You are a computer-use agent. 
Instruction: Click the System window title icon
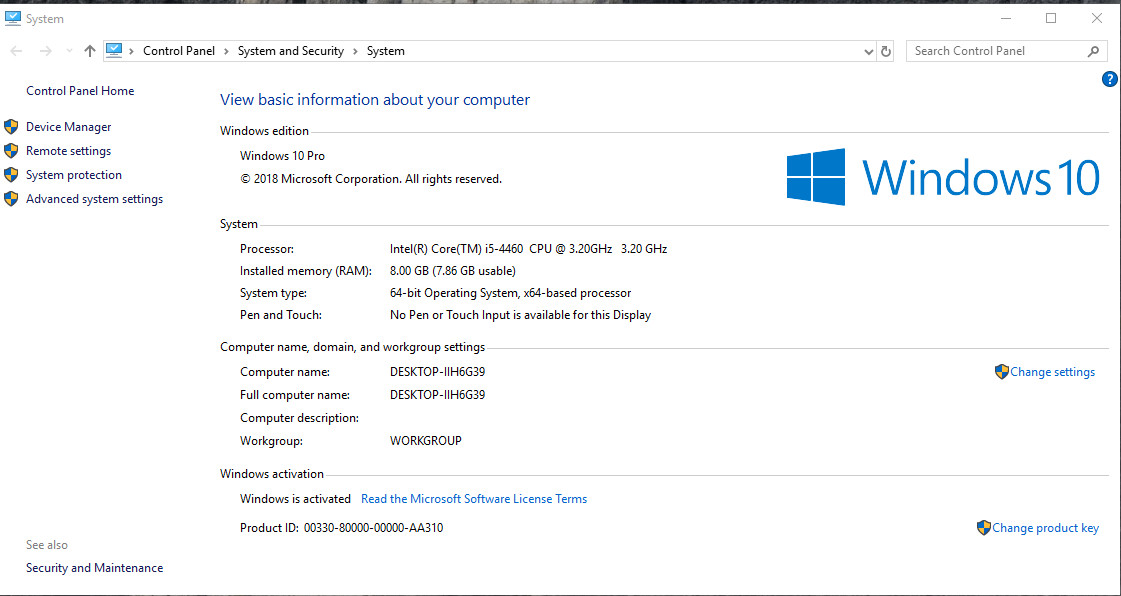point(12,19)
